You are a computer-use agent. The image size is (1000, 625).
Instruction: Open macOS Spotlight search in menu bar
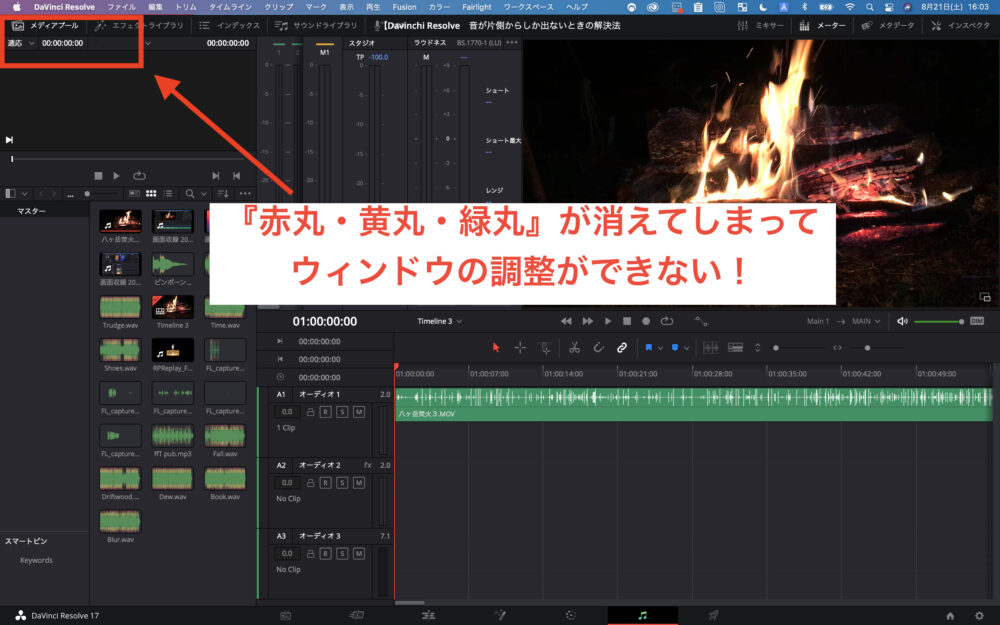tap(869, 7)
